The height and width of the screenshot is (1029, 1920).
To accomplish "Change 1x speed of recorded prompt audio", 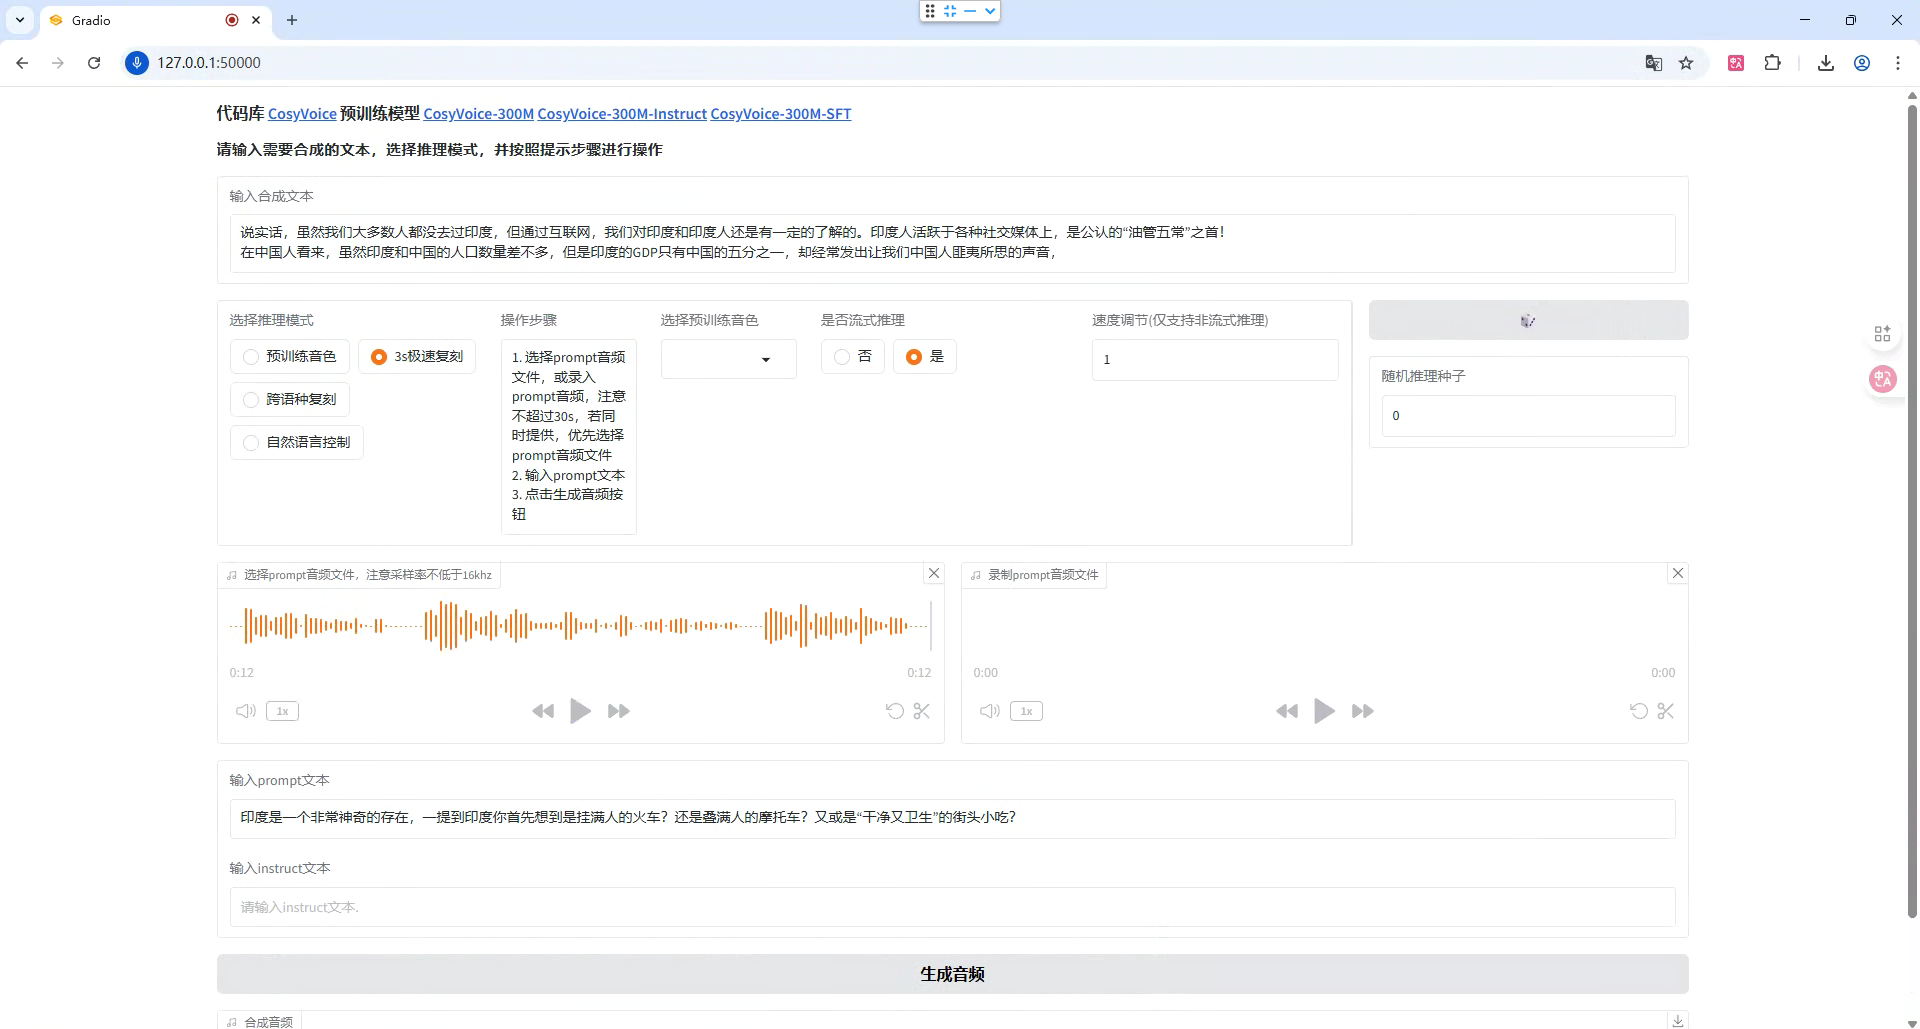I will tap(1027, 711).
